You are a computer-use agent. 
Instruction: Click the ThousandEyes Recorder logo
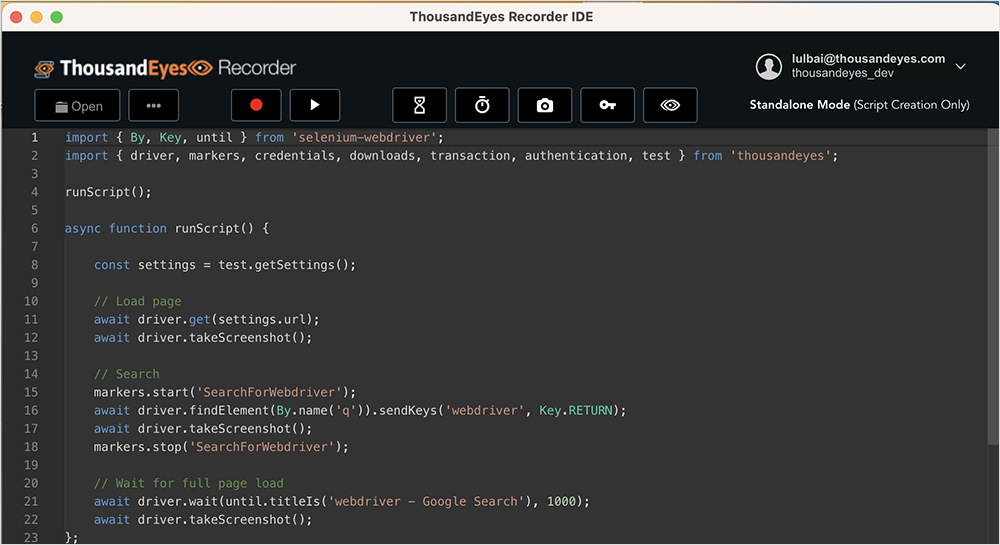(165, 68)
